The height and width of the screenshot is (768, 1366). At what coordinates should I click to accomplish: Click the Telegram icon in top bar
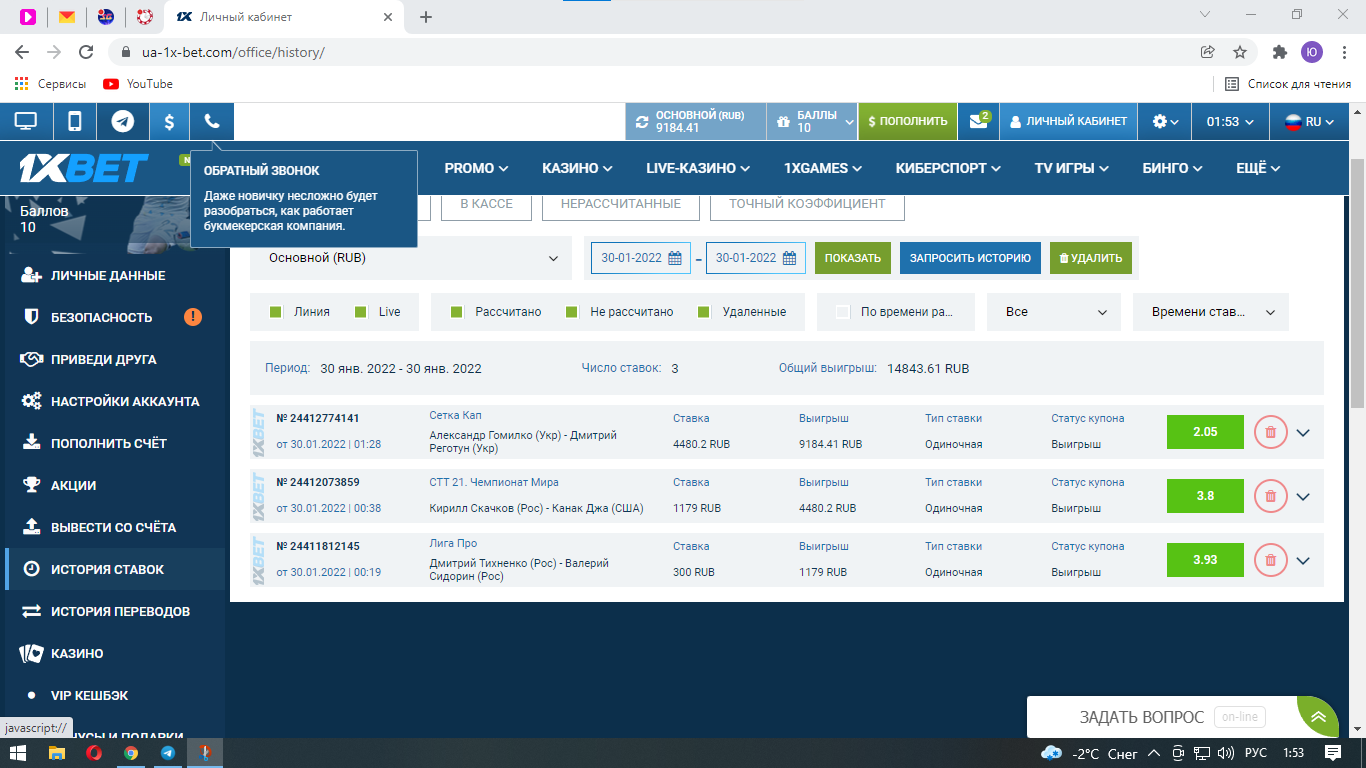(123, 122)
